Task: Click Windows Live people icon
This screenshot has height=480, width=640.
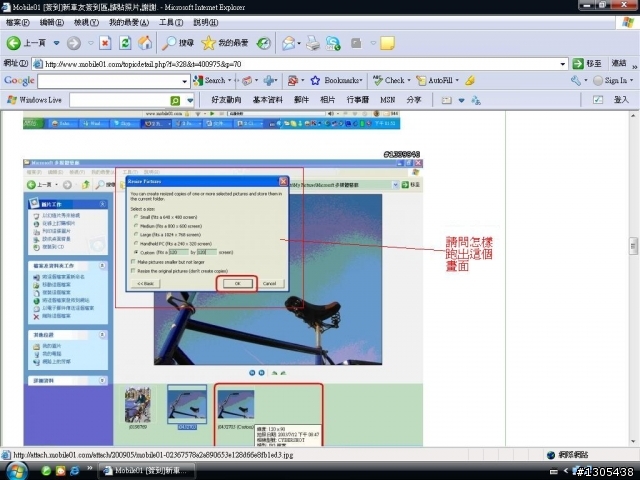Action: point(476,100)
